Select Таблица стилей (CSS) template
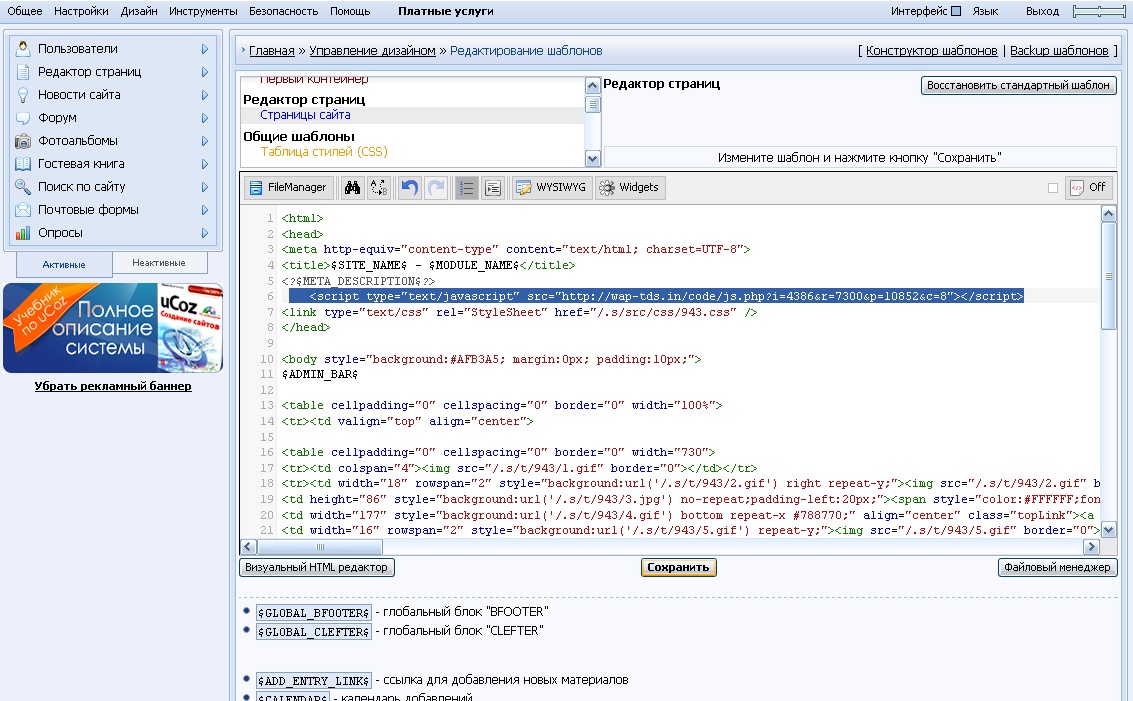This screenshot has height=701, width=1133. [x=324, y=152]
